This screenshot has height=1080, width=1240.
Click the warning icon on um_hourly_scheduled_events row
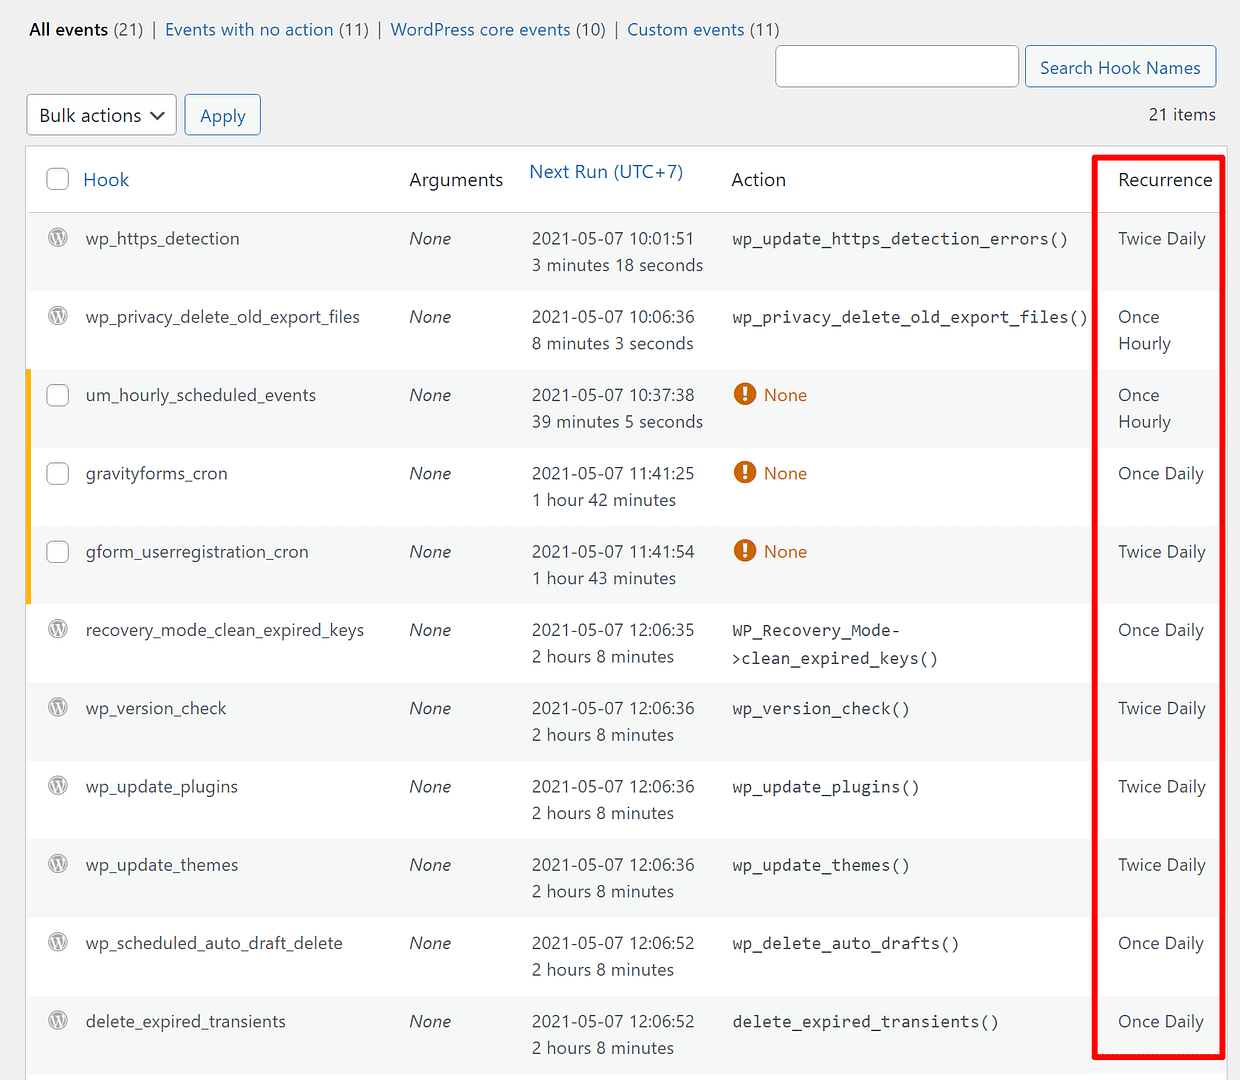click(745, 394)
